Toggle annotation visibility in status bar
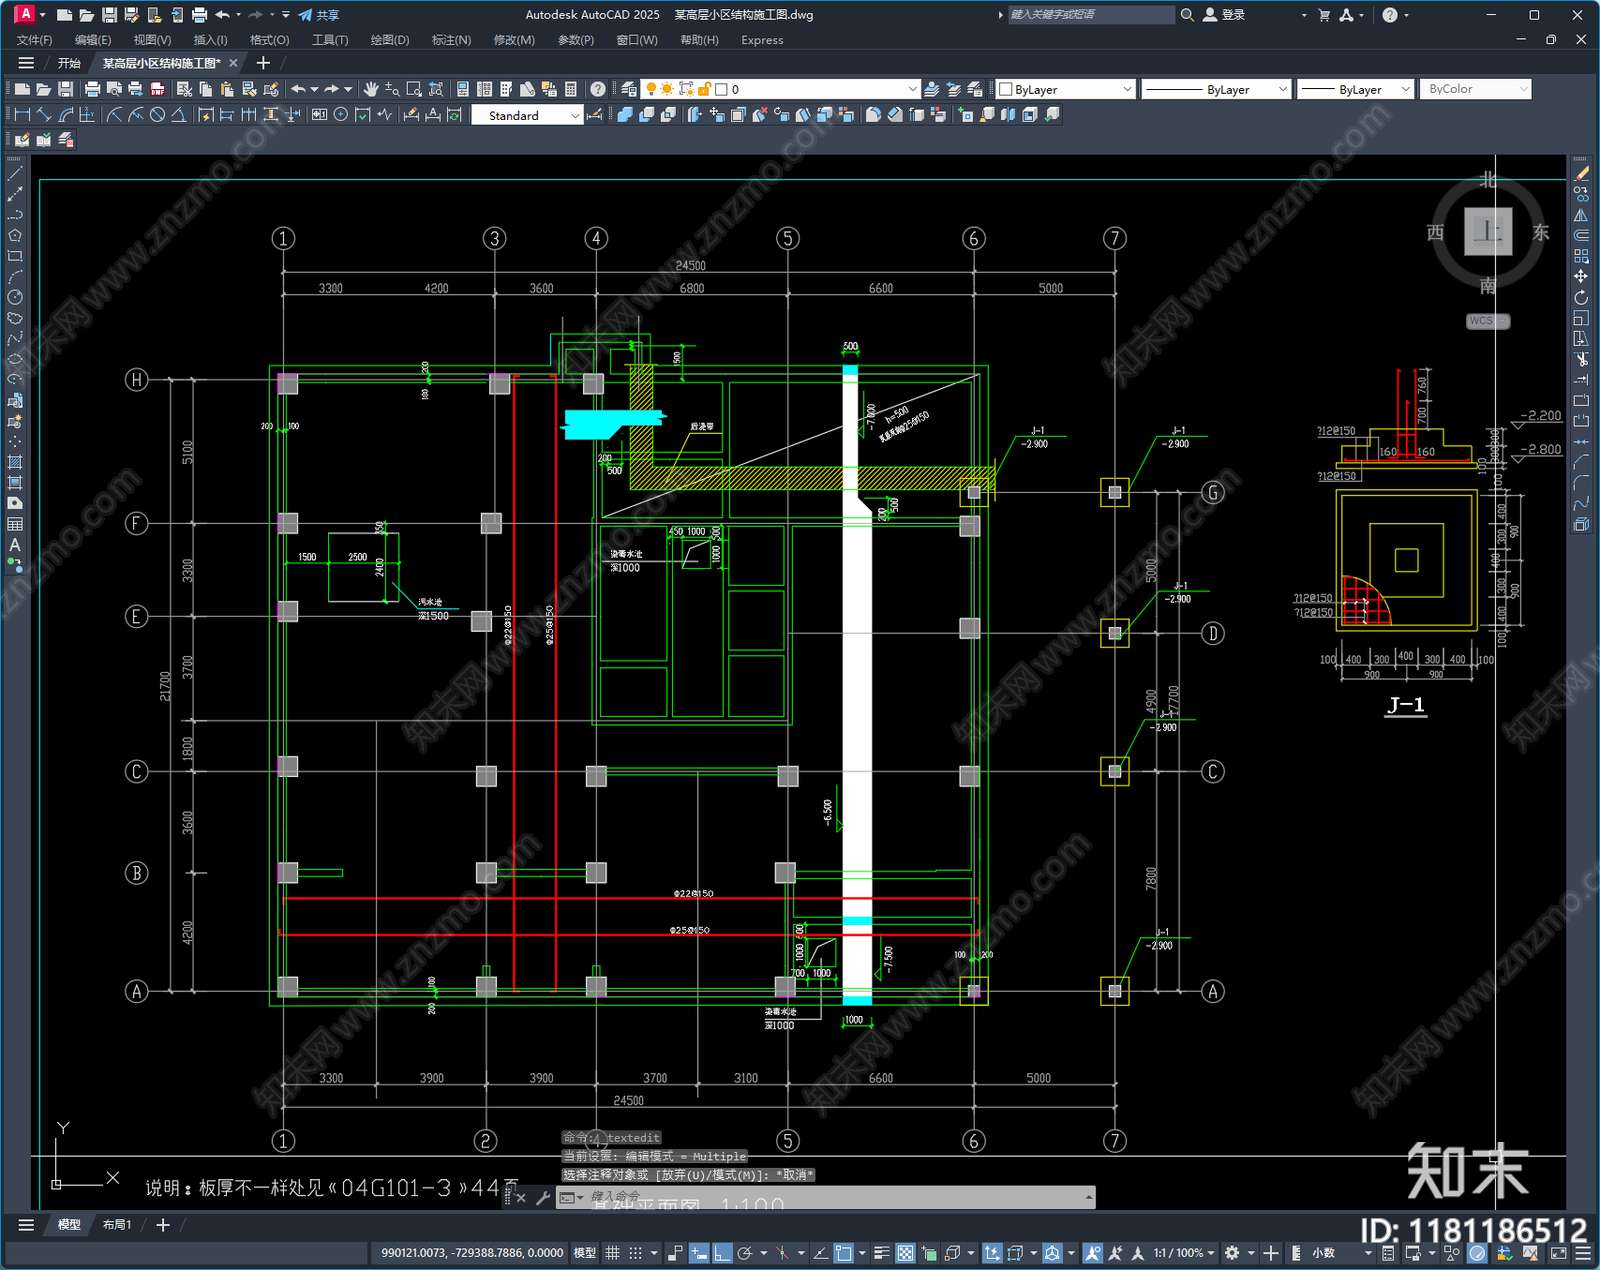The width and height of the screenshot is (1600, 1270). tap(1092, 1253)
